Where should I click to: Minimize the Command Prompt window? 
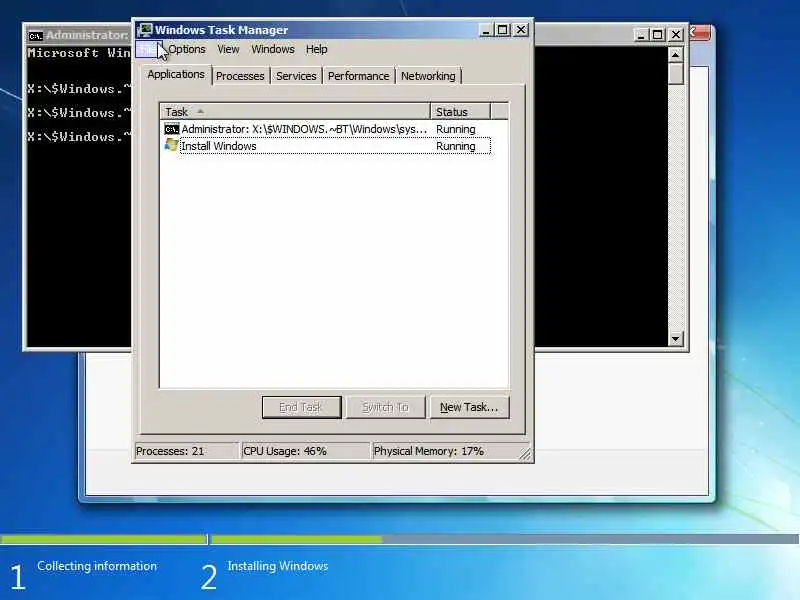click(641, 35)
